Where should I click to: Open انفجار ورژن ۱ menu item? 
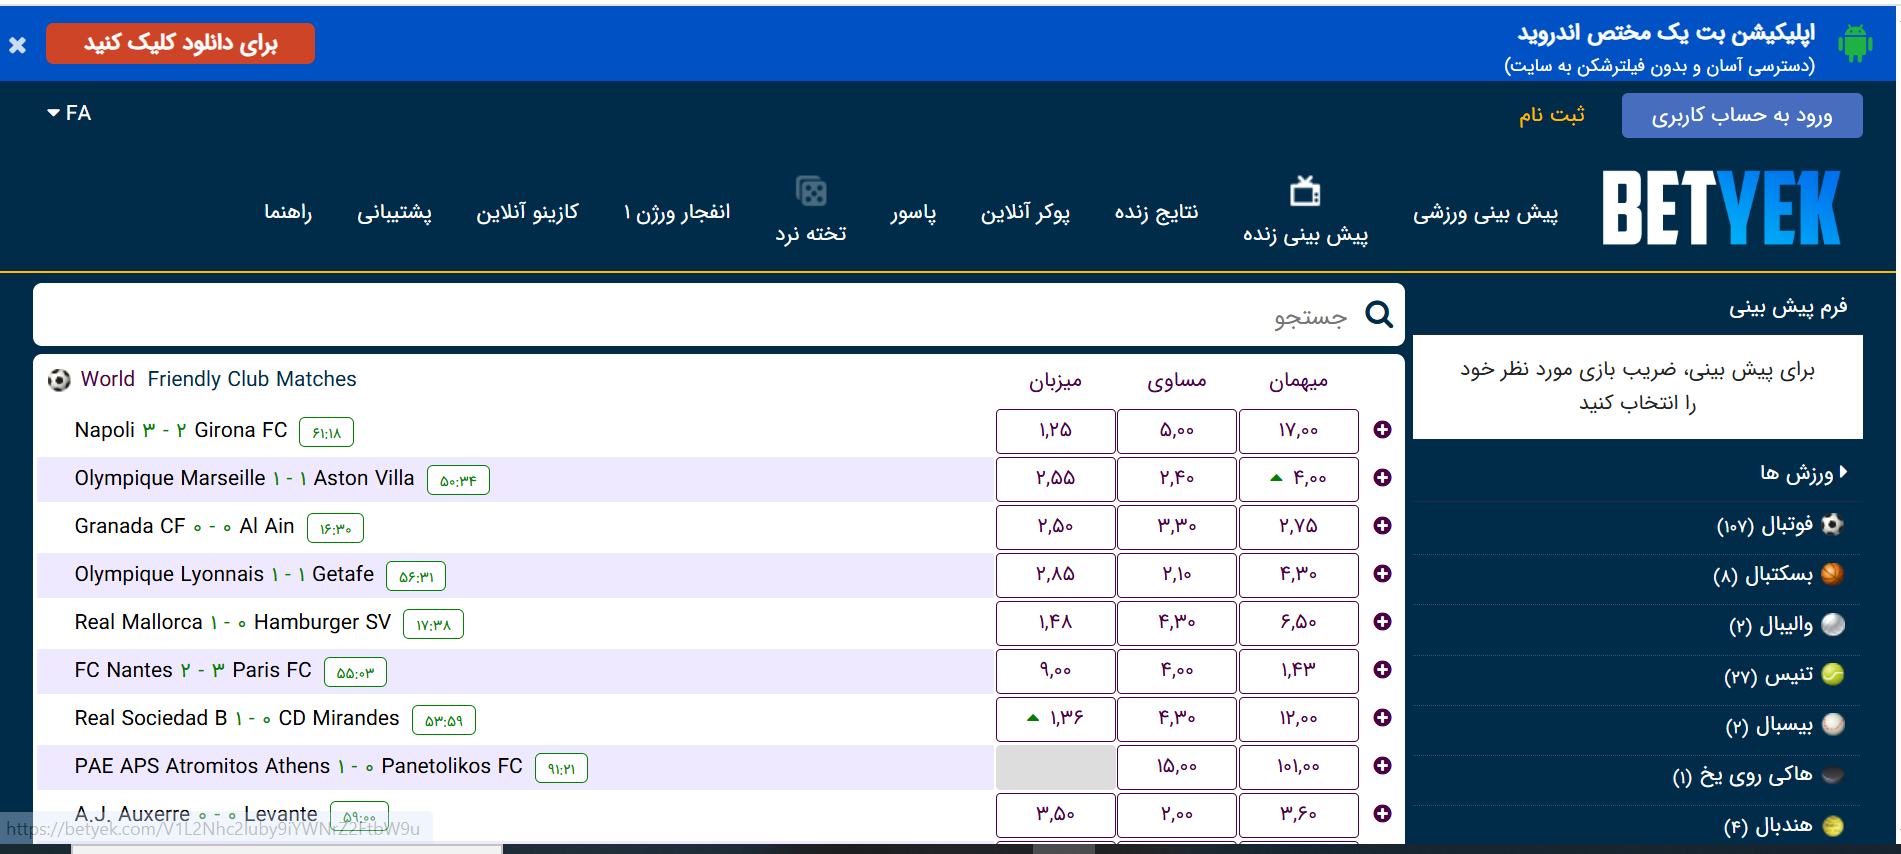click(677, 212)
